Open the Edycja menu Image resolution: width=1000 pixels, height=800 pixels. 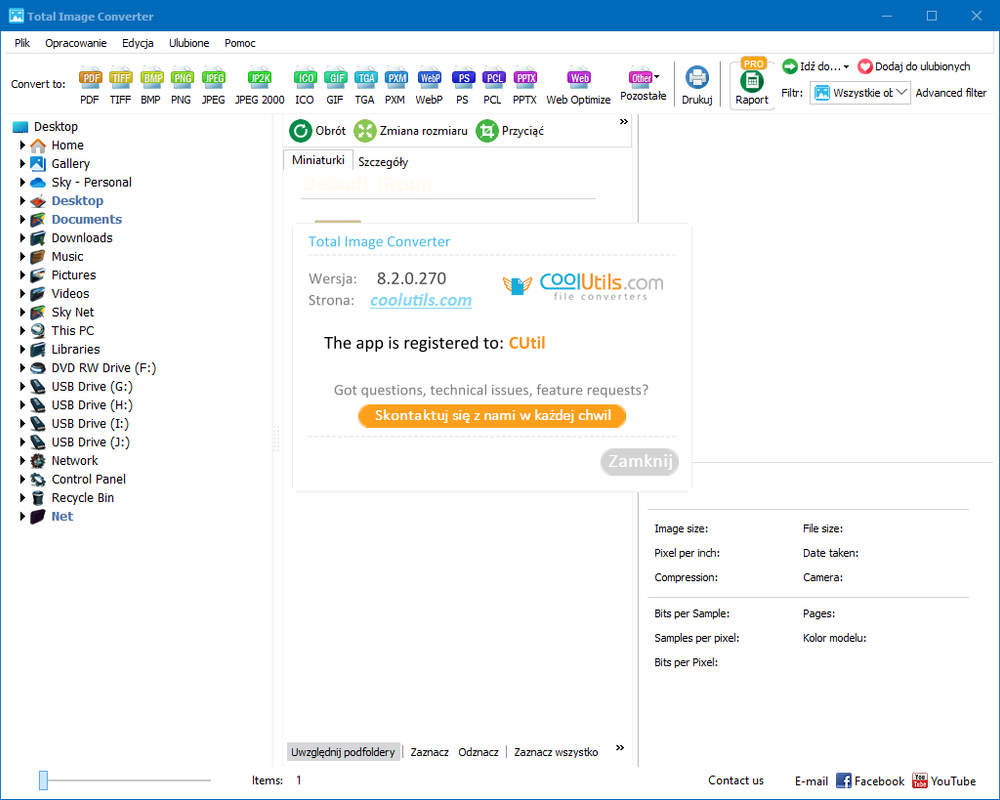click(138, 43)
